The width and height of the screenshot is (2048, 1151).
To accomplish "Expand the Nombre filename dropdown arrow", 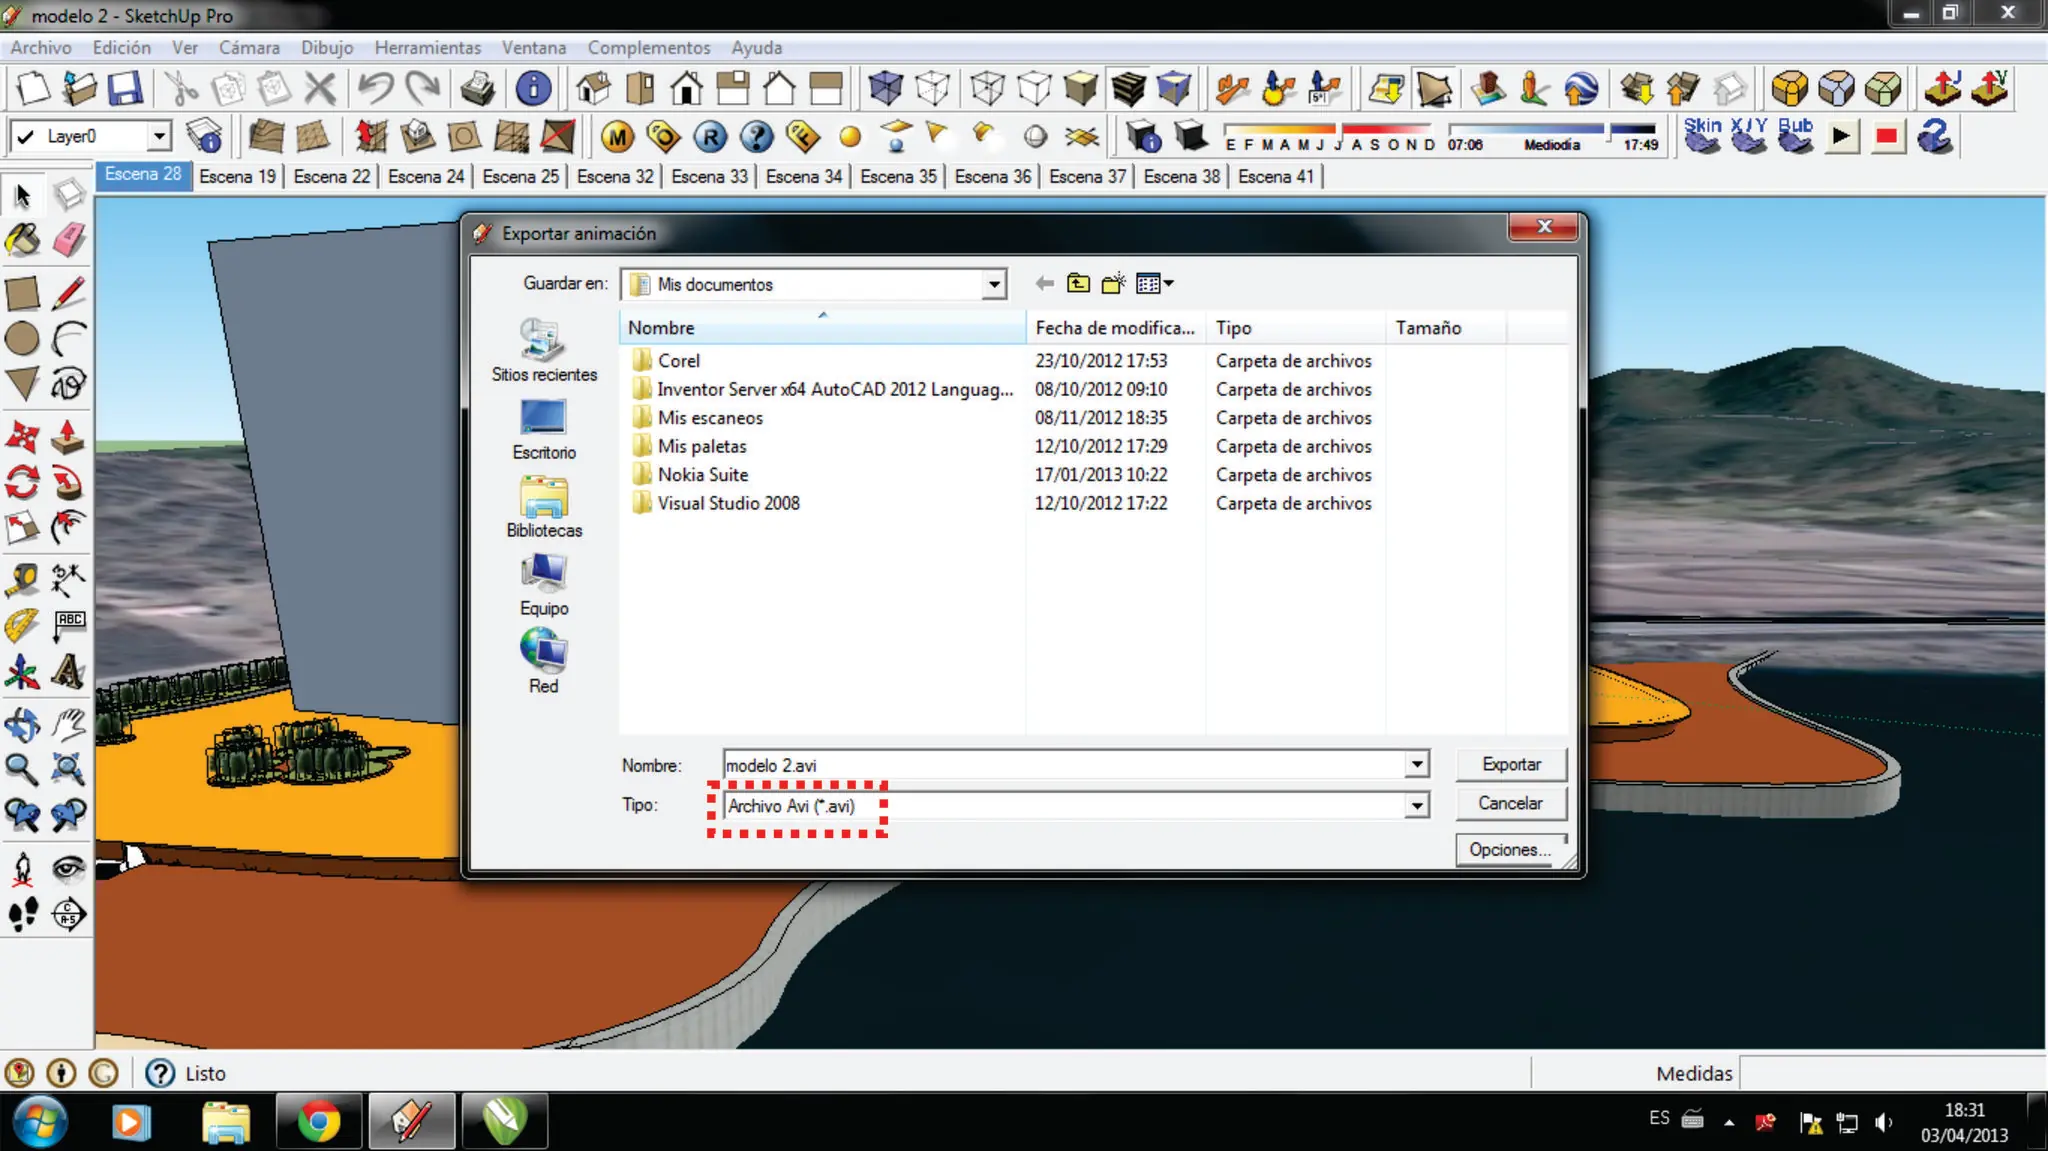I will click(1417, 765).
